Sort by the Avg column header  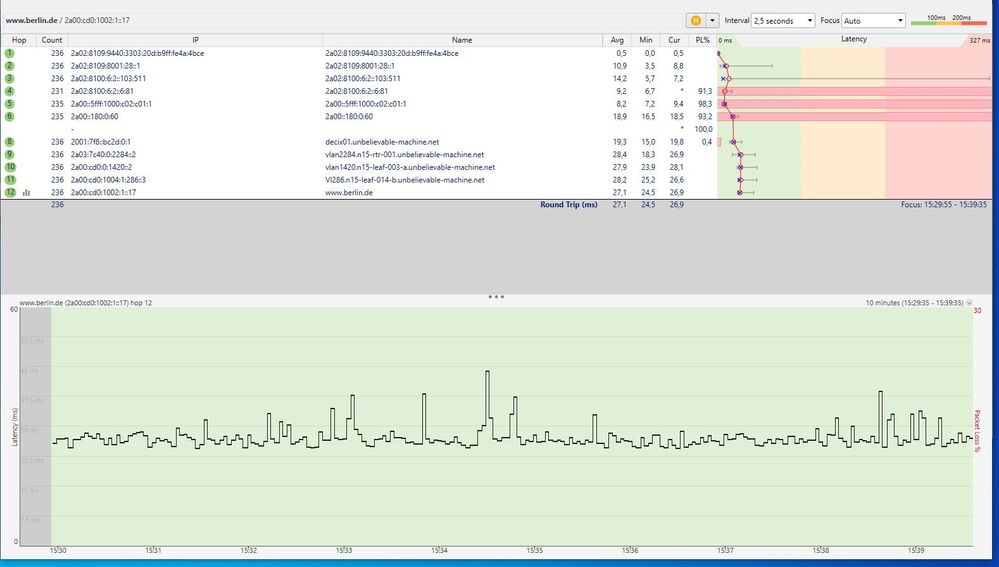point(617,40)
